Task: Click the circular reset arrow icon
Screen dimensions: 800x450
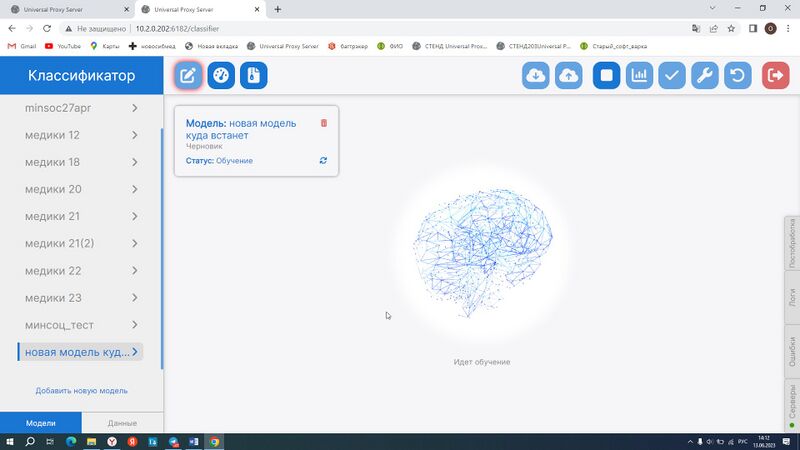Action: (738, 76)
